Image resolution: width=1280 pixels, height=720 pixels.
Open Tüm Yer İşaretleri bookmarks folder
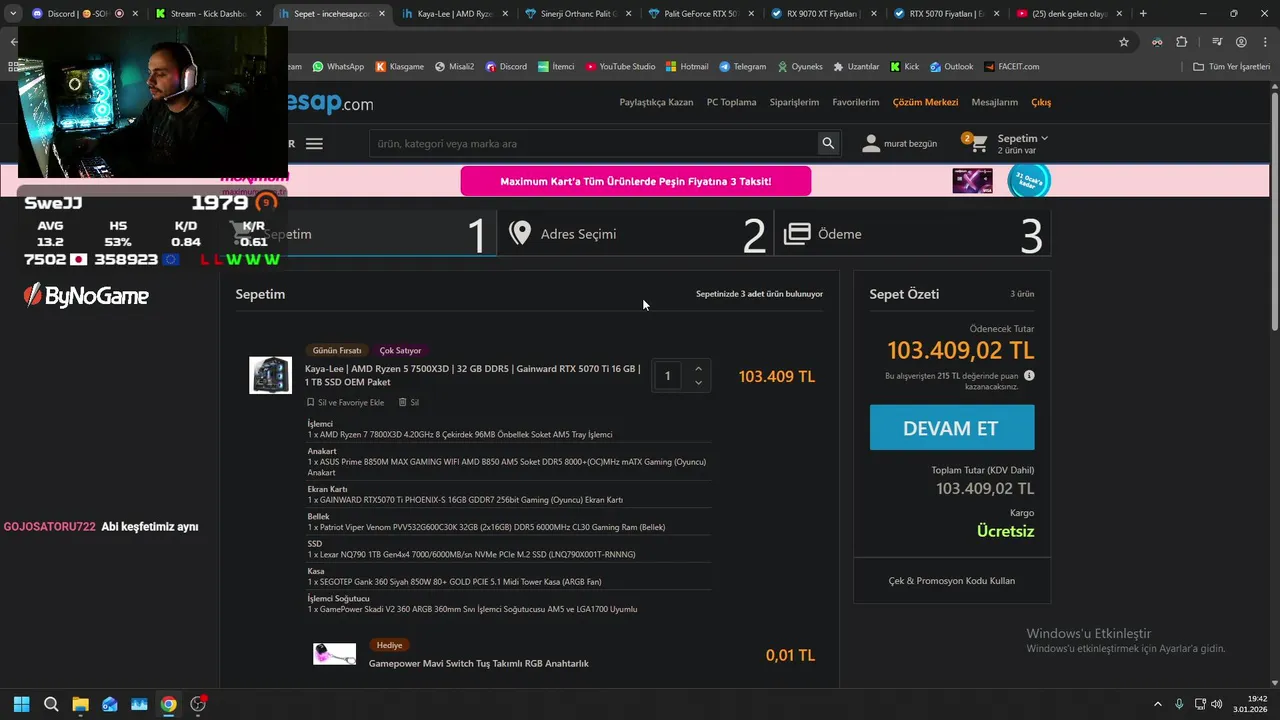[x=1231, y=66]
